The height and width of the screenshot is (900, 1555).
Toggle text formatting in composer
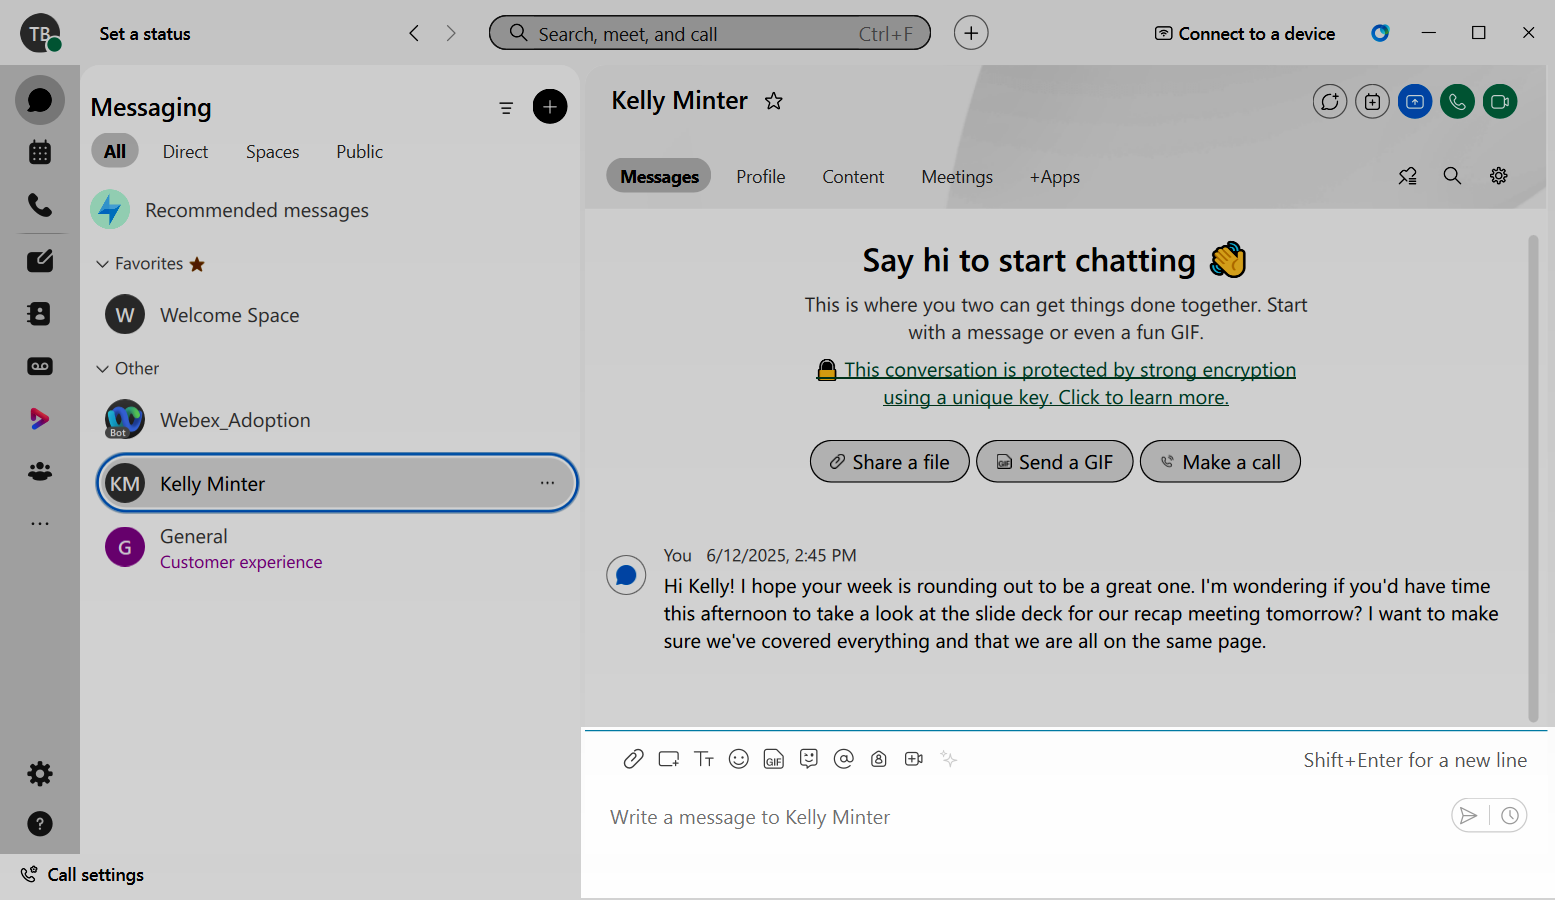(x=704, y=759)
